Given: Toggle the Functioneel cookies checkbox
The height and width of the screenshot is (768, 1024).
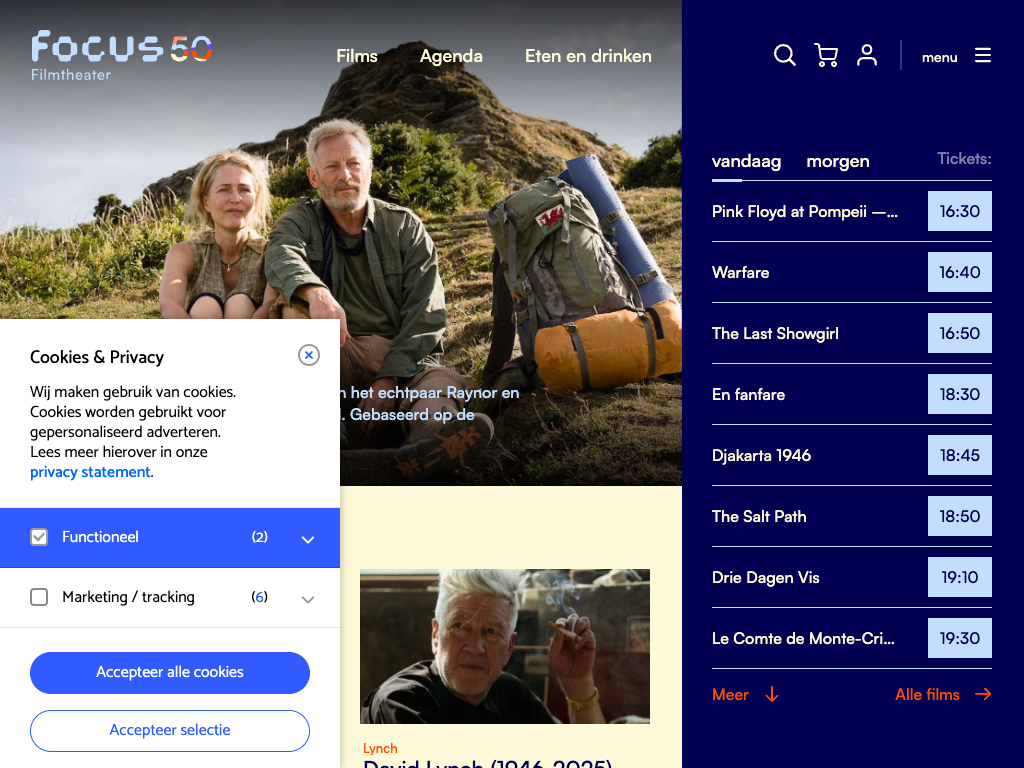Looking at the screenshot, I should 39,537.
